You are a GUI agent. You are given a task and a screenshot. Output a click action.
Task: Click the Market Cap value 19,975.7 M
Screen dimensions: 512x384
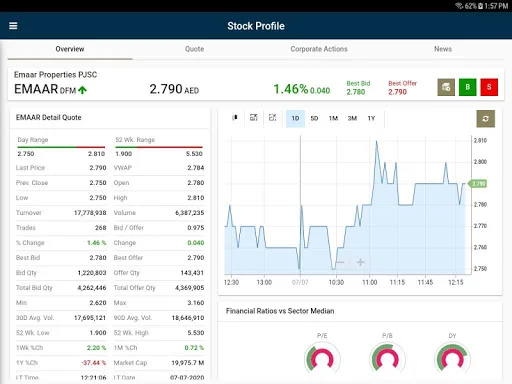(x=188, y=363)
